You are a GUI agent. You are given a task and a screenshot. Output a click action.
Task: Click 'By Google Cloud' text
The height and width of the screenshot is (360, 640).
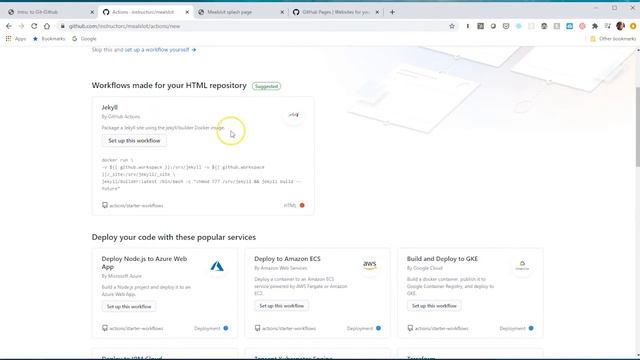pyautogui.click(x=424, y=268)
